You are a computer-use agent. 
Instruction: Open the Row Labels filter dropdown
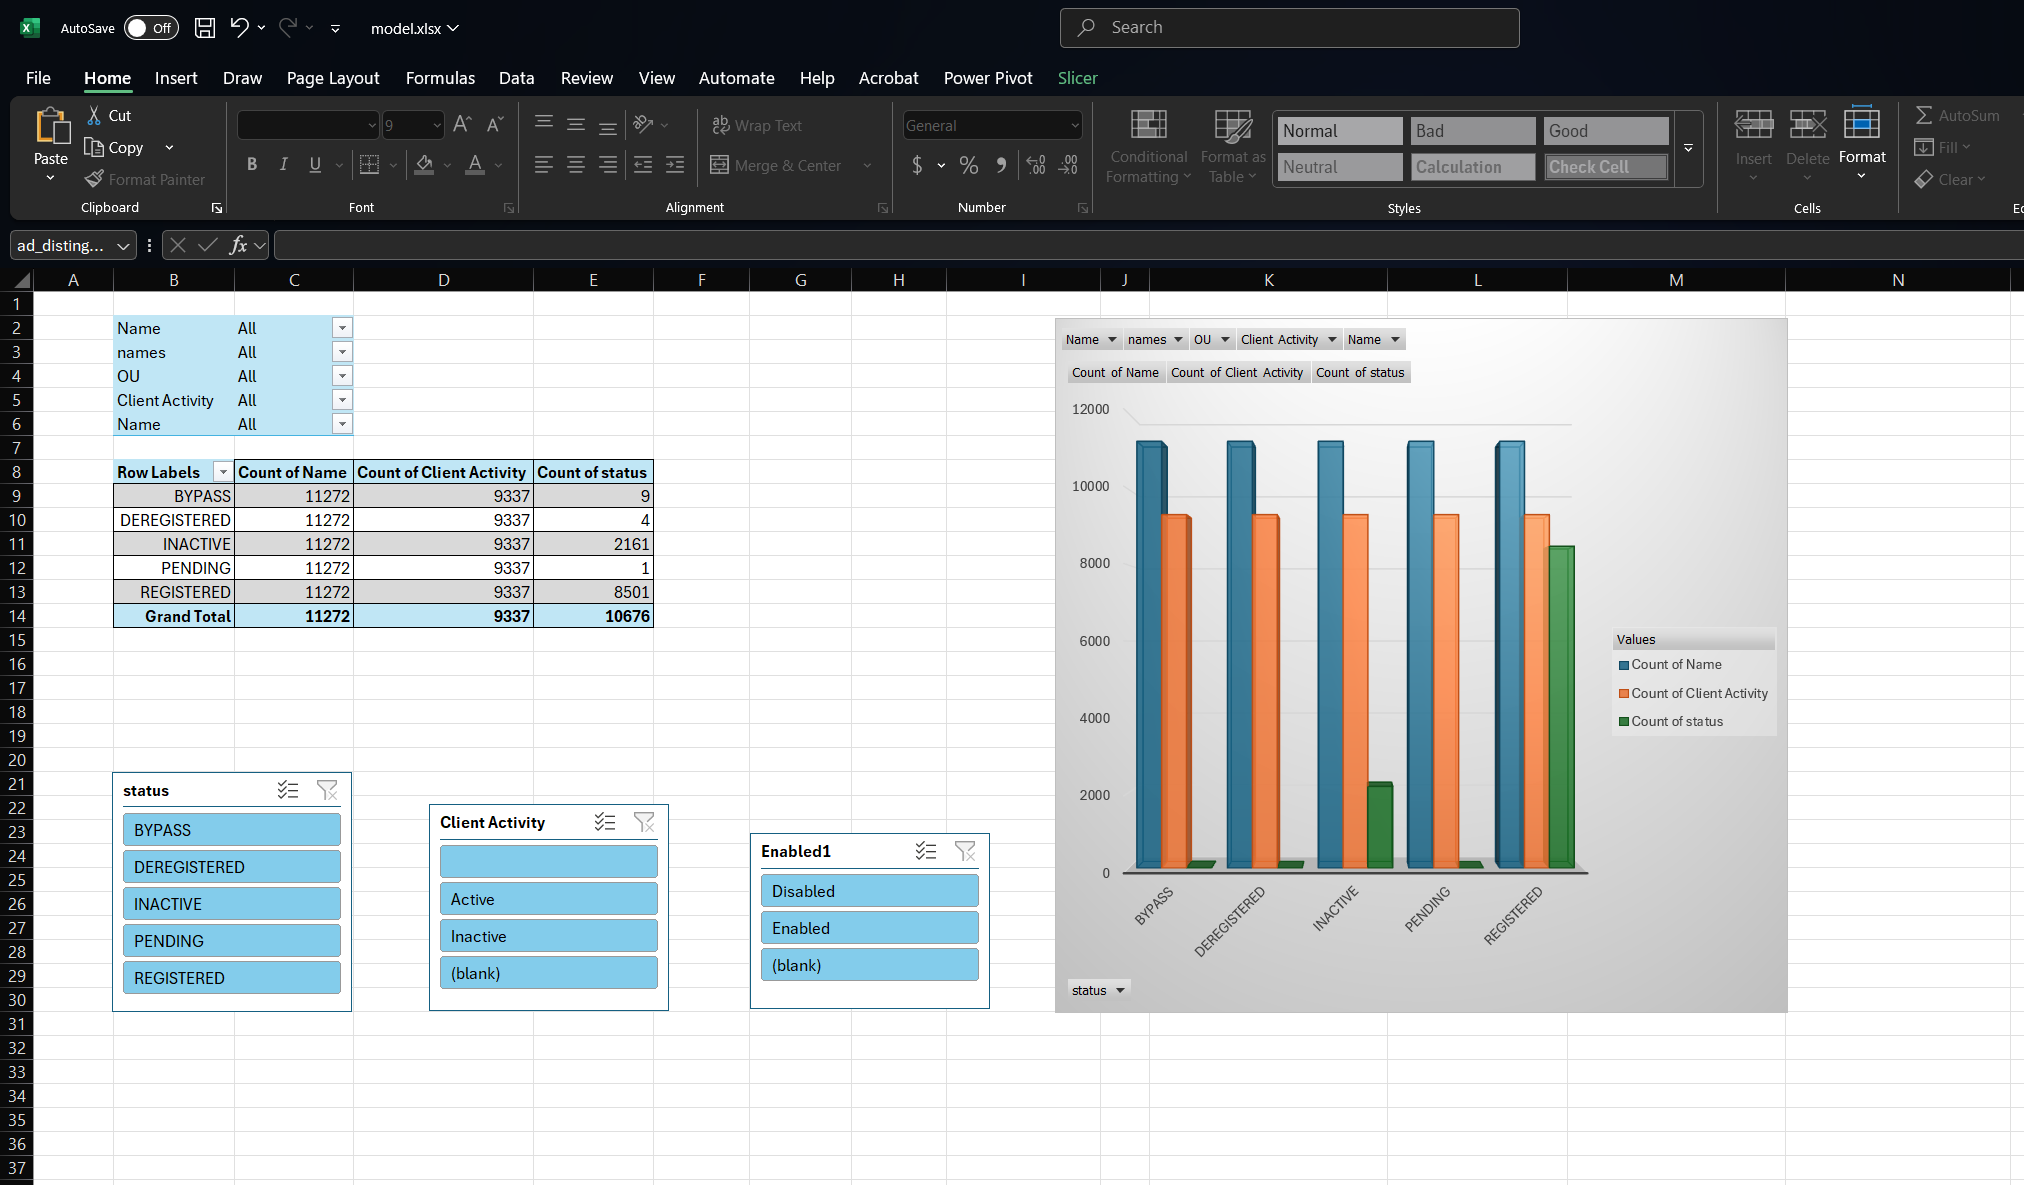pos(222,471)
